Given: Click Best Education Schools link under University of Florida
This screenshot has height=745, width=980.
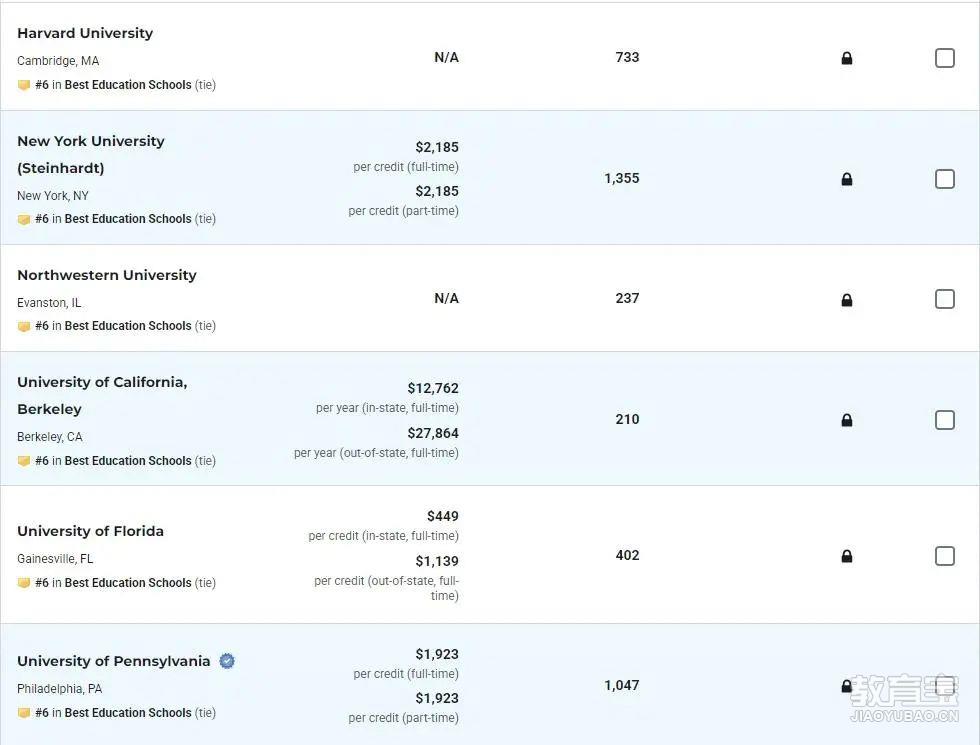Looking at the screenshot, I should pyautogui.click(x=128, y=582).
